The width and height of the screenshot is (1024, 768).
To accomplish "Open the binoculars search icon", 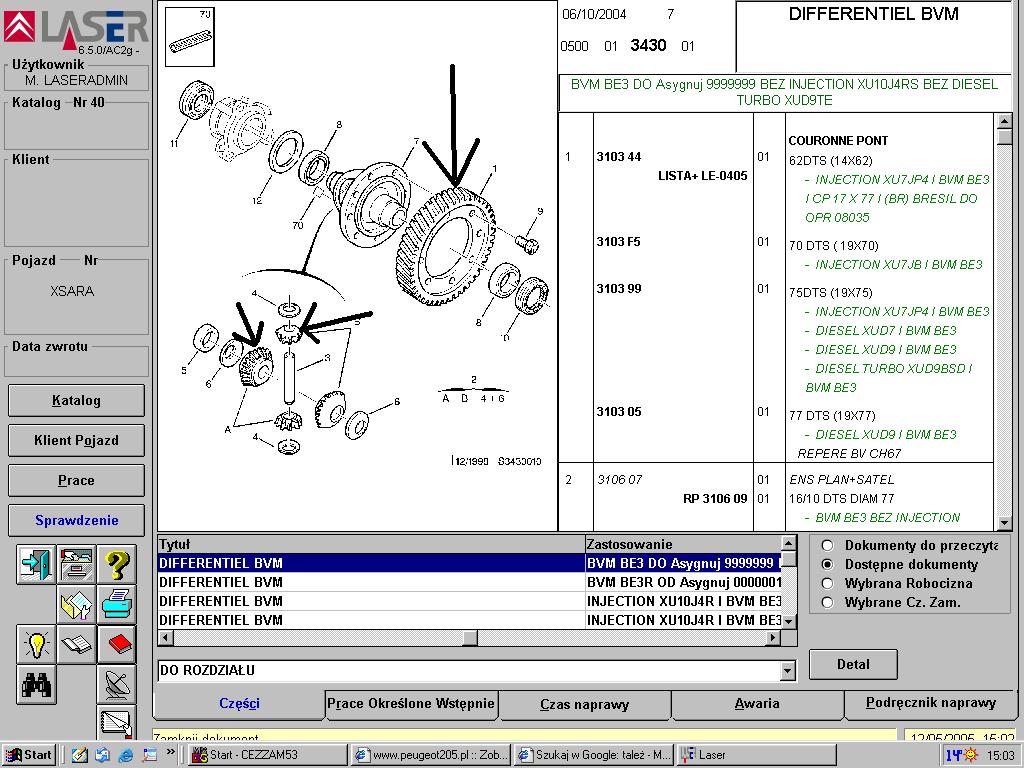I will [x=37, y=684].
